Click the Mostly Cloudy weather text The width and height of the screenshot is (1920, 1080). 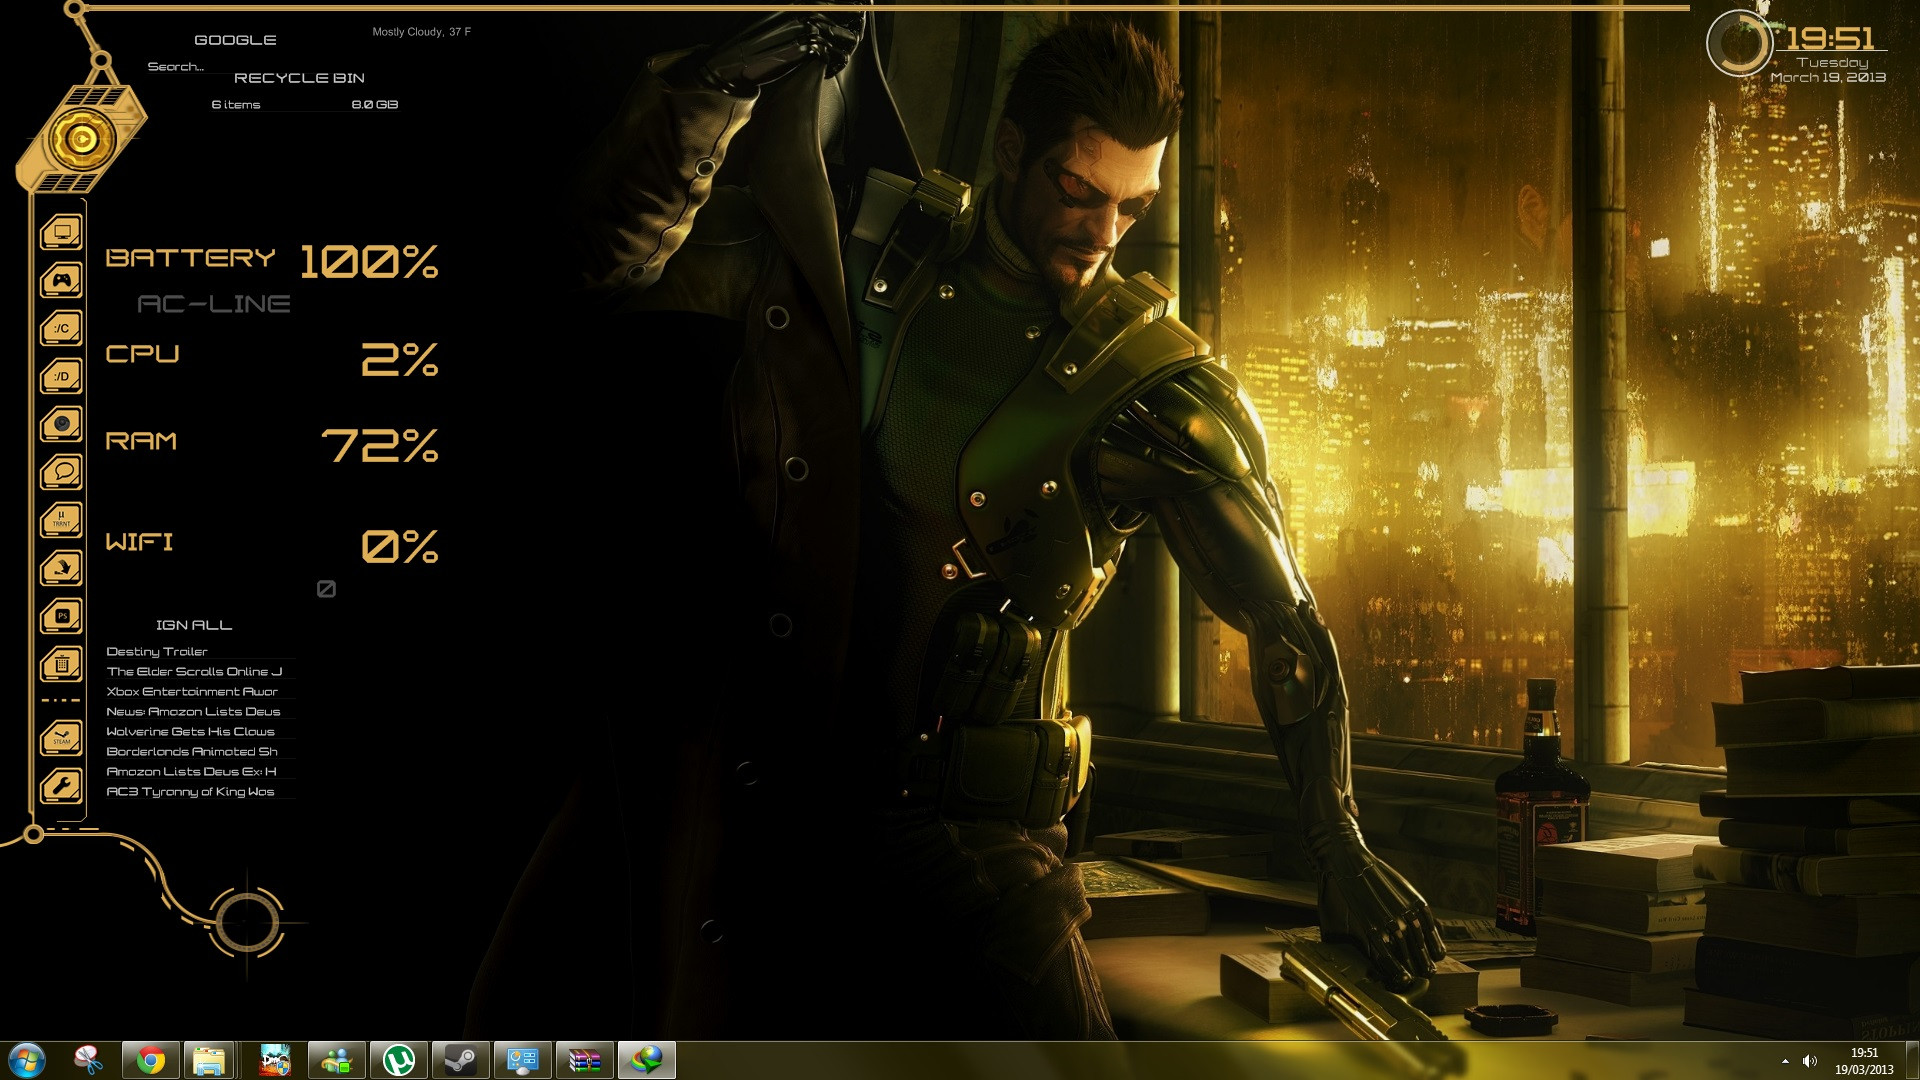[421, 32]
